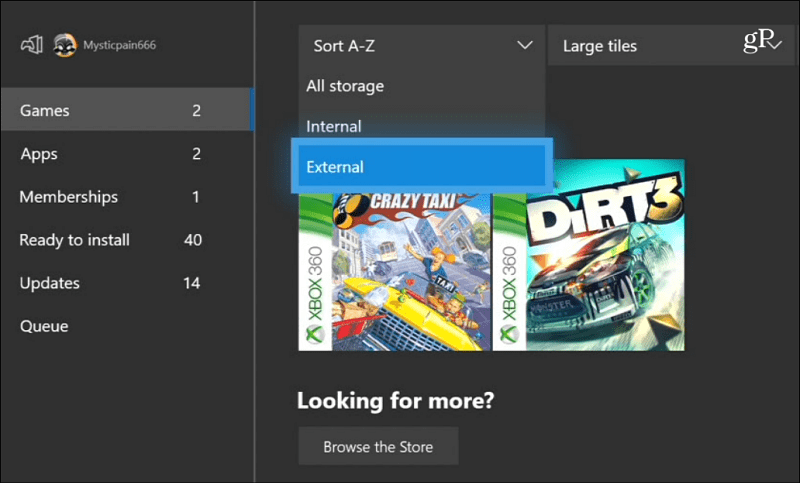Image resolution: width=800 pixels, height=483 pixels.
Task: Switch to the Apps section
Action: click(127, 154)
